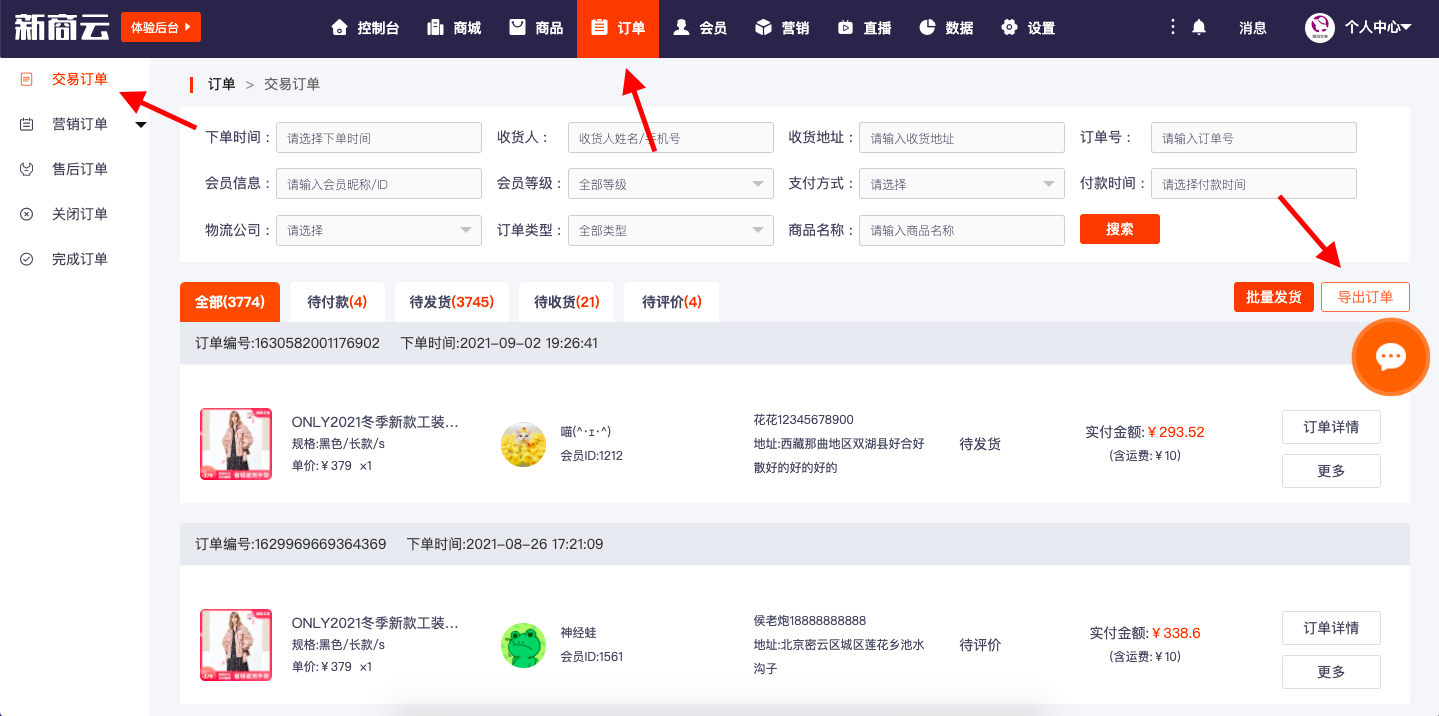The height and width of the screenshot is (716, 1439).
Task: Click the 售后订单 sidebar icon
Action: 27,169
